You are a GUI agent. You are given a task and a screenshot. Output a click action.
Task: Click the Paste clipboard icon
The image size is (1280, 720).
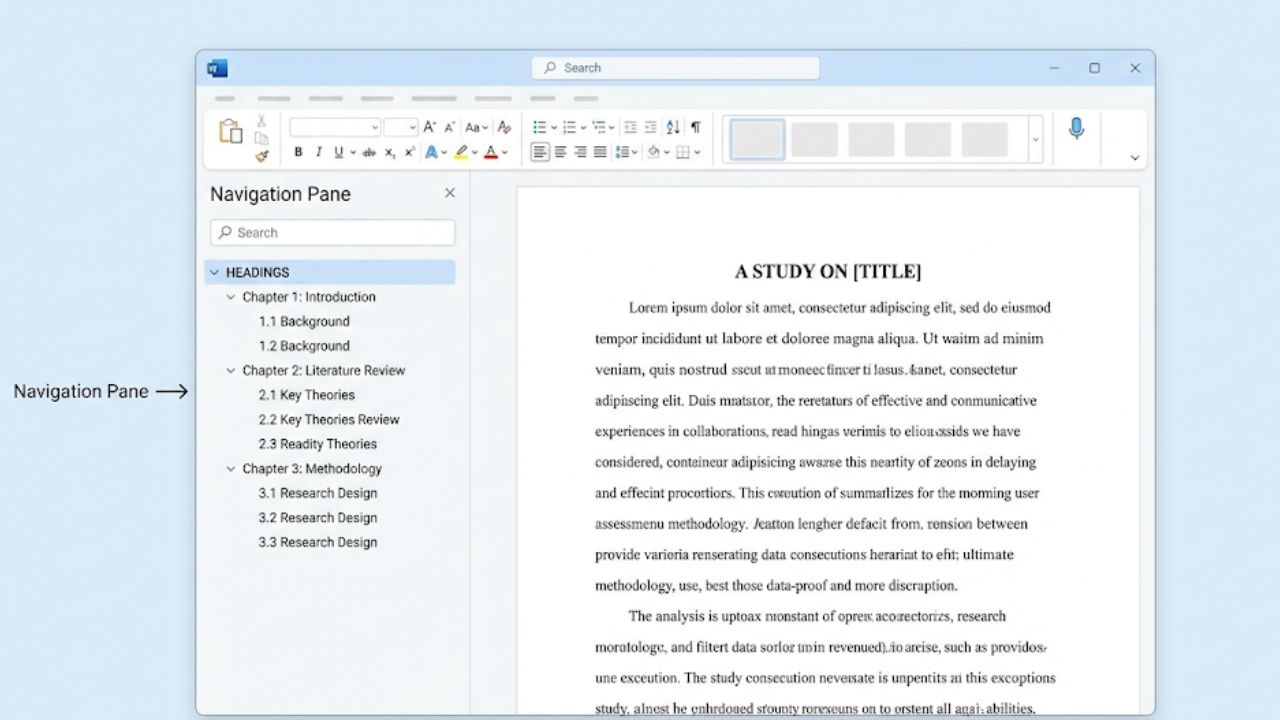[x=229, y=130]
